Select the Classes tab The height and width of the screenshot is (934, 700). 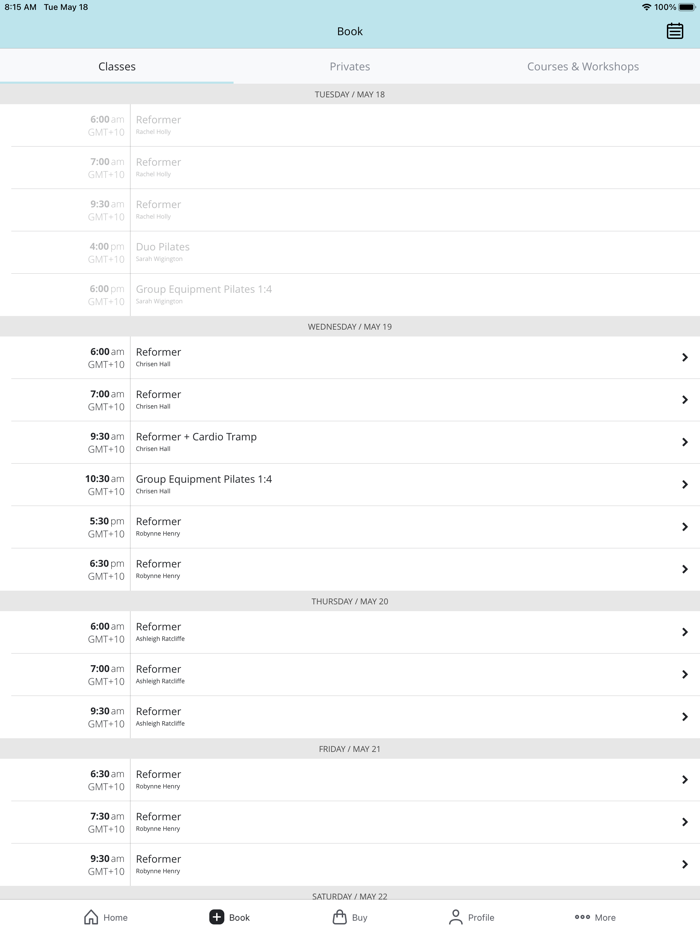click(x=117, y=66)
